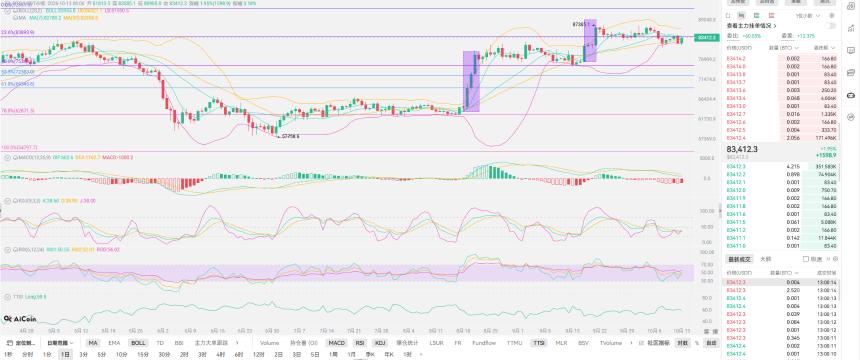Select the 30分 timeframe tab
The width and height of the screenshot is (860, 360).
[x=165, y=355]
